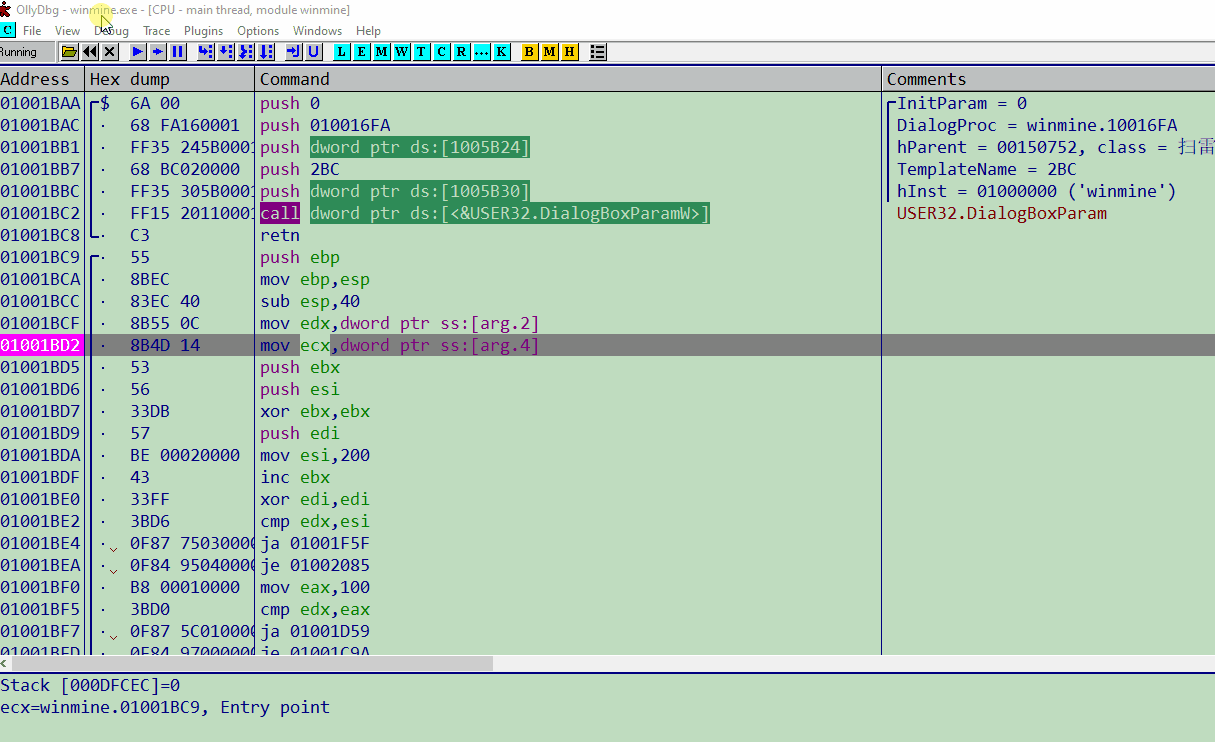Open the Plugins menu
This screenshot has height=742, width=1215.
tap(204, 31)
